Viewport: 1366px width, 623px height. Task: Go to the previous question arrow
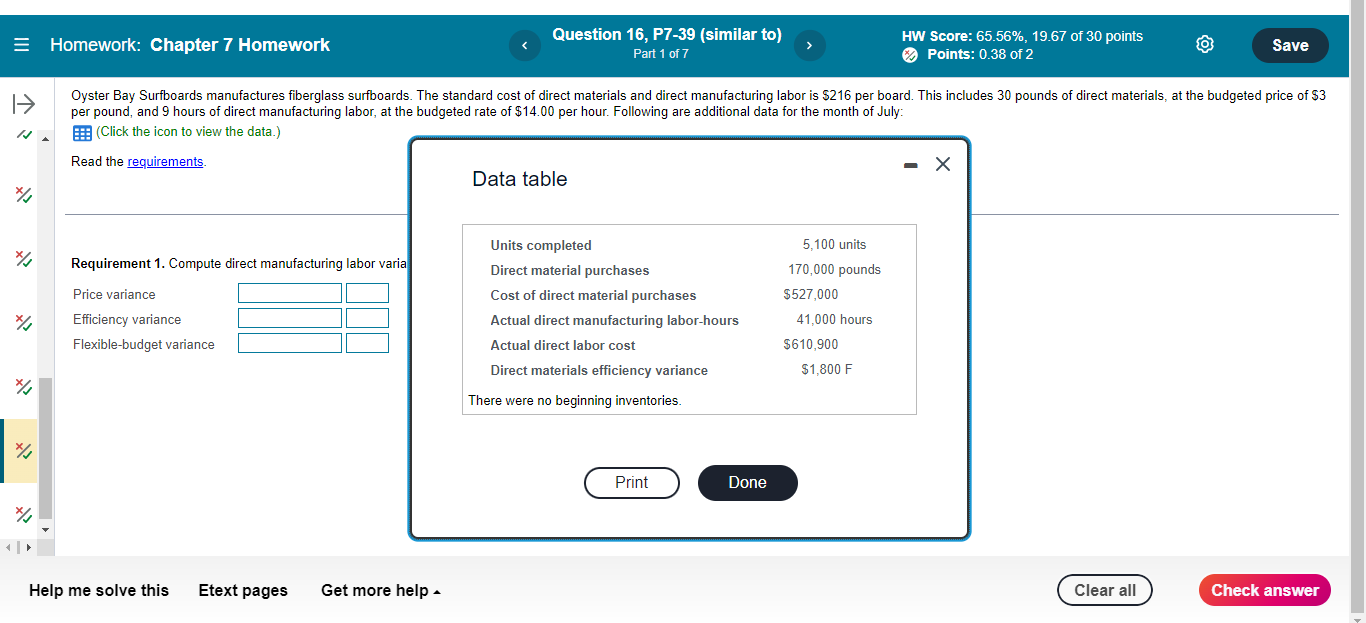click(524, 45)
